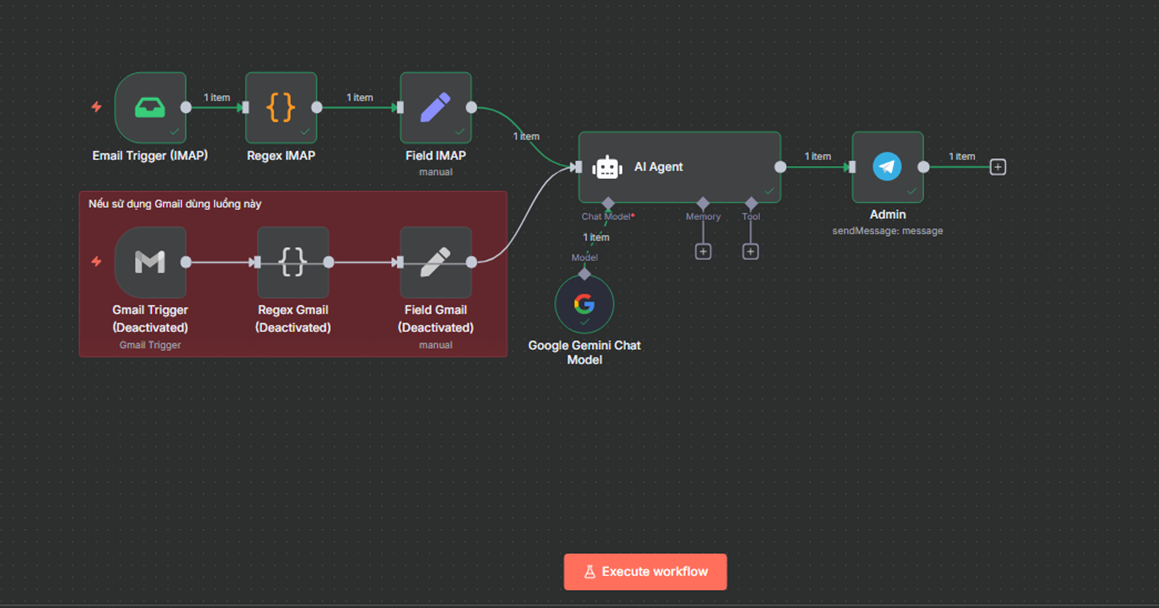The height and width of the screenshot is (608, 1159).
Task: Click the Regex Gmail output connector dot
Action: click(329, 262)
